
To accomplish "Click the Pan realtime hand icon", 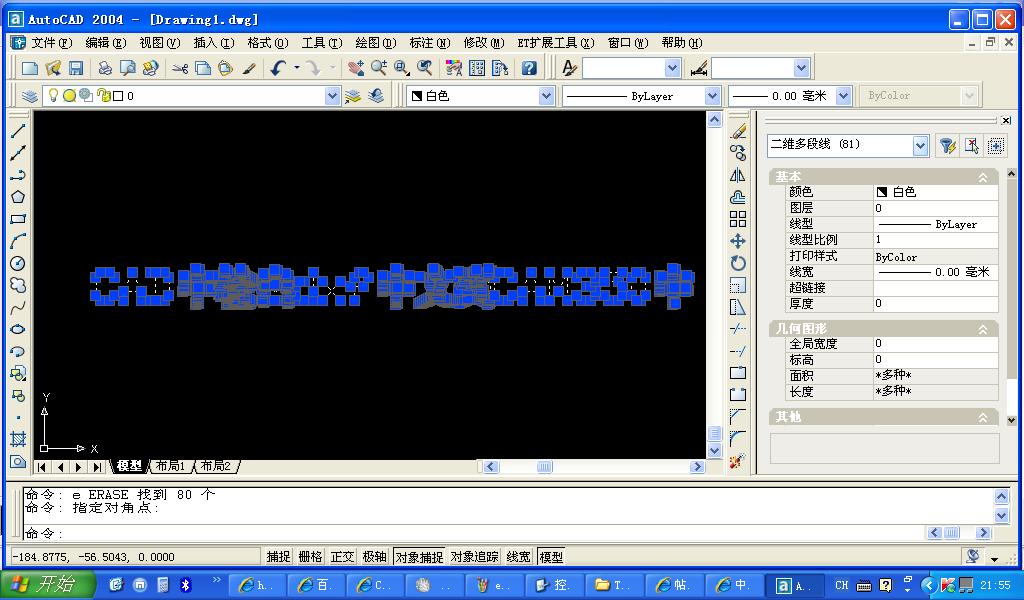I will [x=356, y=68].
